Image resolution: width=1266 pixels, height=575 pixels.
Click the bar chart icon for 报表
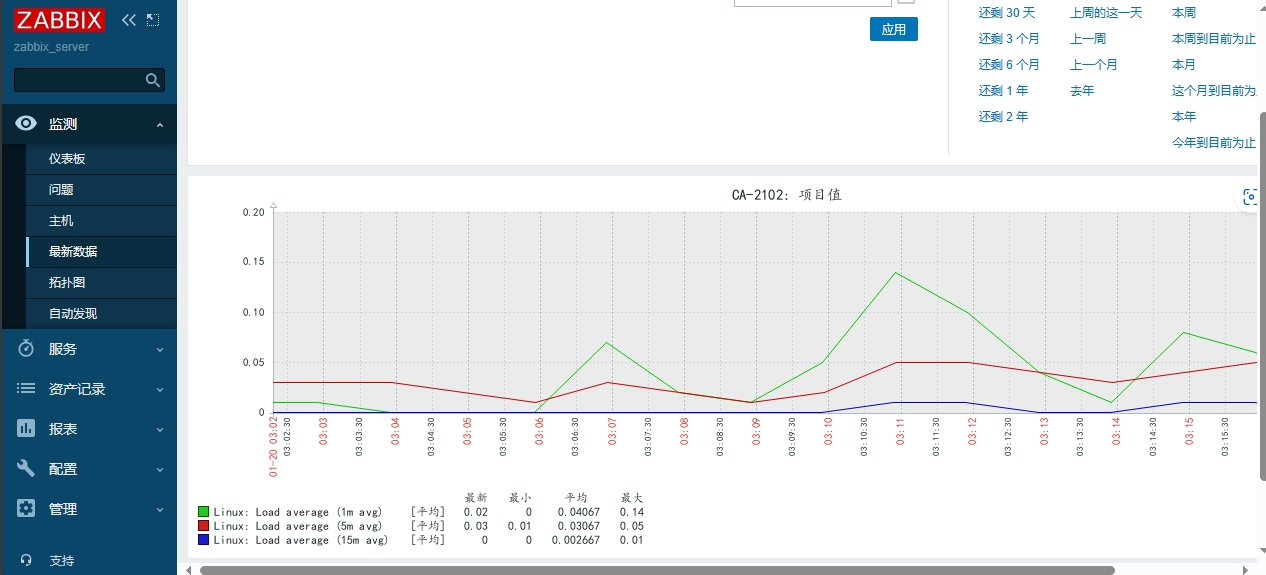click(27, 429)
